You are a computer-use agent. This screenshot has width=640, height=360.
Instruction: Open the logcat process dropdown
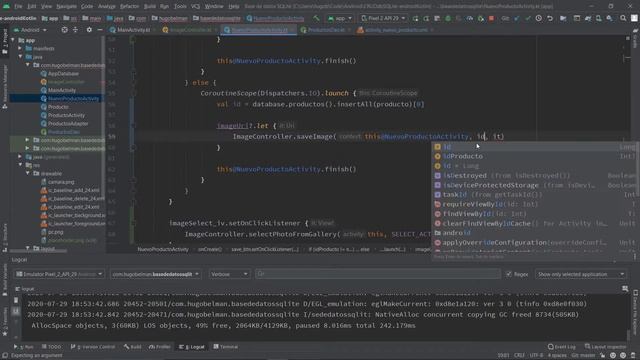click(x=155, y=274)
